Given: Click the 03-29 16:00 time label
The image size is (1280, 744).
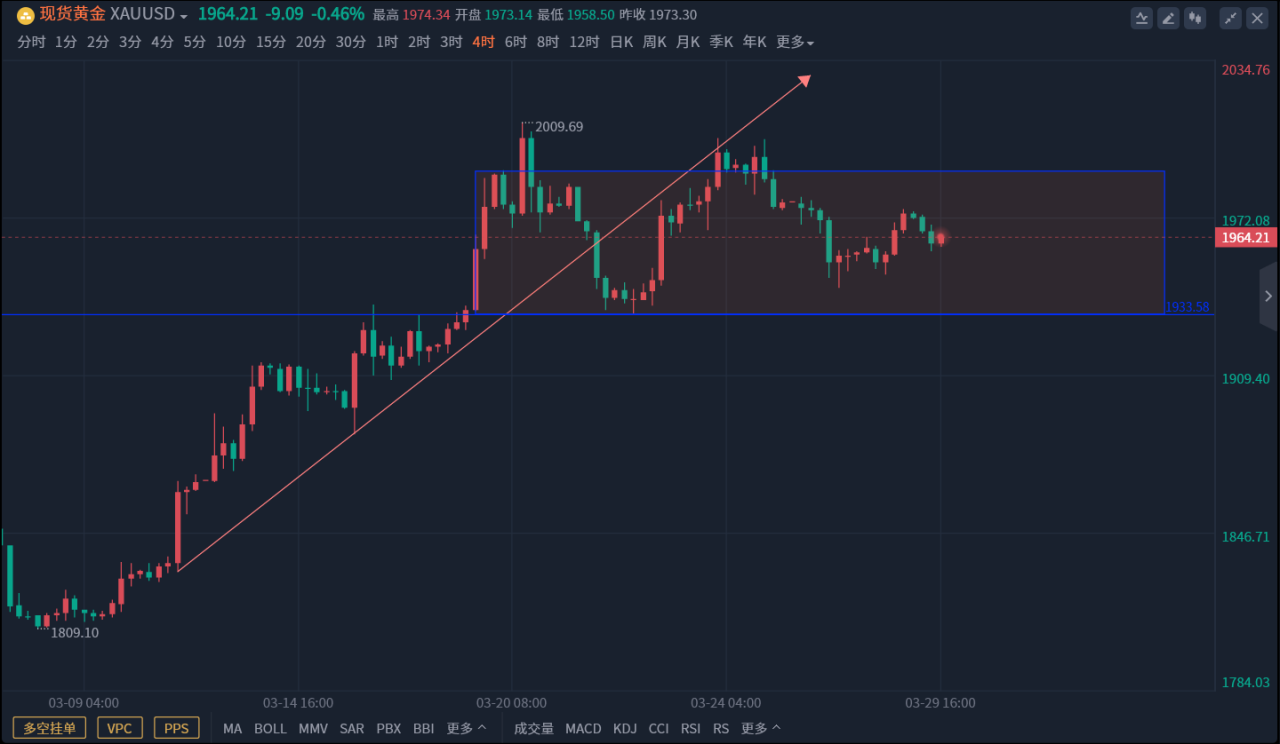Looking at the screenshot, I should pyautogui.click(x=940, y=703).
